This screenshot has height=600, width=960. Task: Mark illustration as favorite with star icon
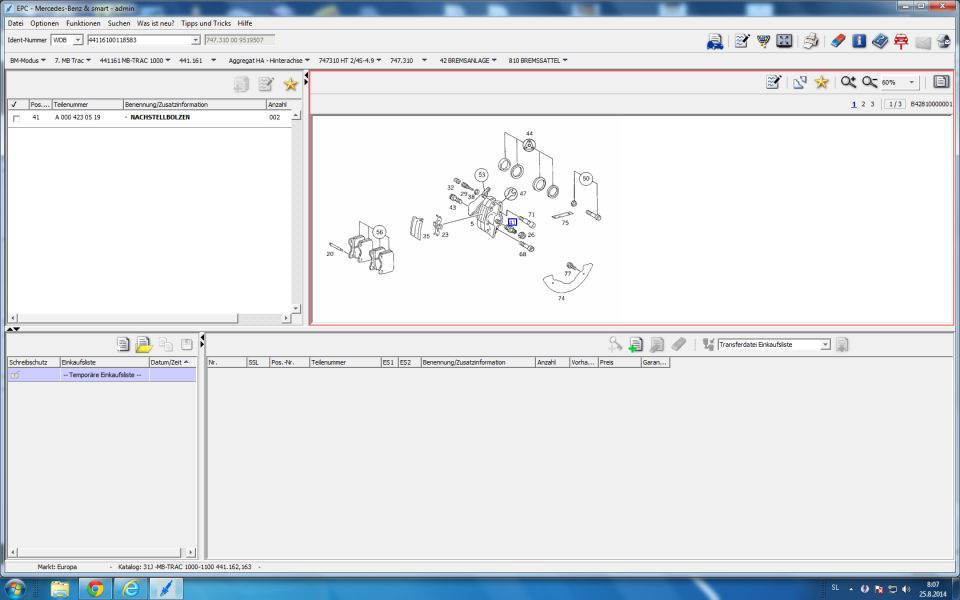click(x=822, y=82)
